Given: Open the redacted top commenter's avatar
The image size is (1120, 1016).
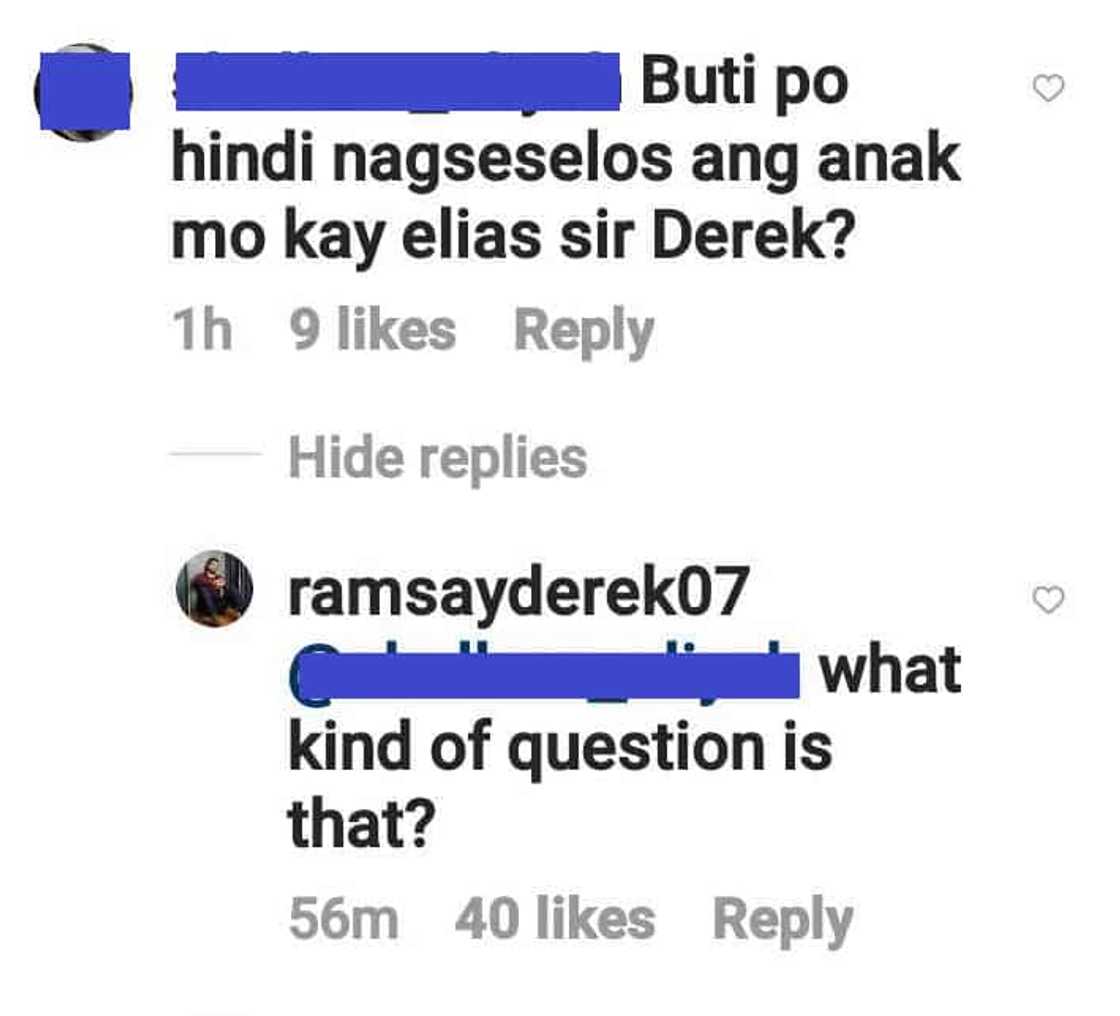Looking at the screenshot, I should pos(84,92).
